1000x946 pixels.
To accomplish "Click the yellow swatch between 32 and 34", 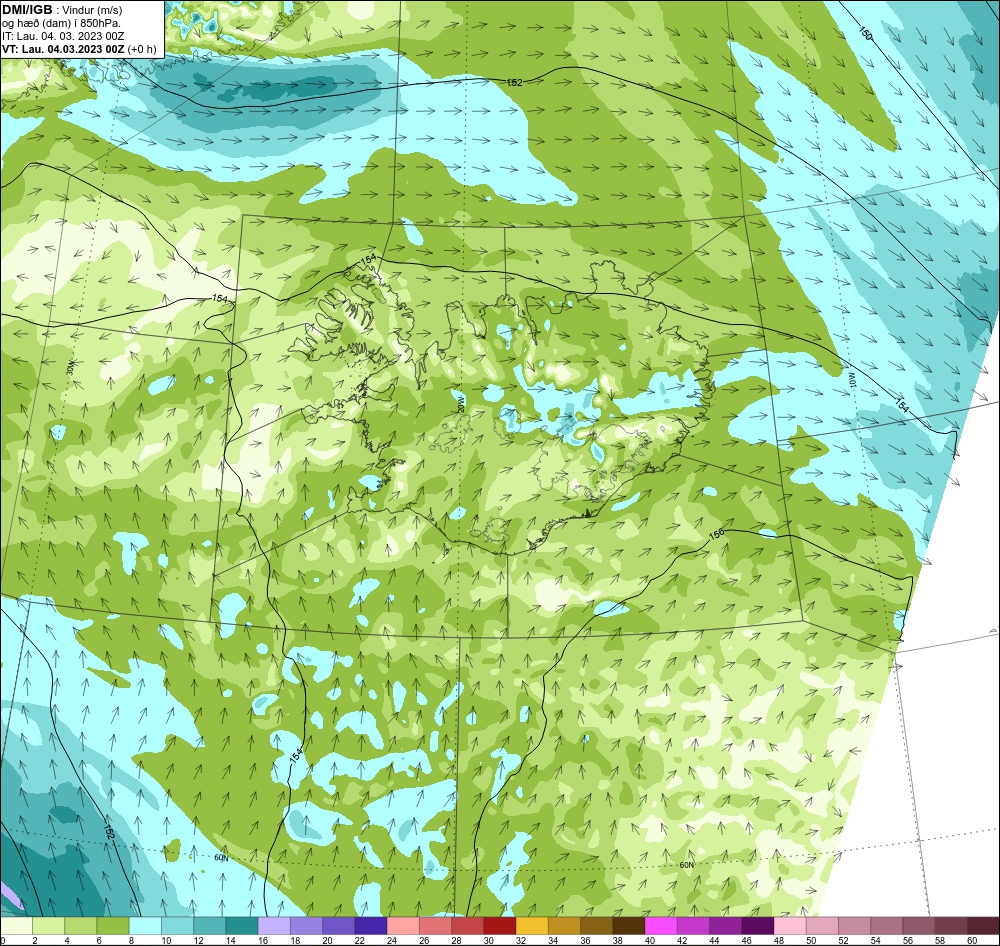I will pos(533,925).
